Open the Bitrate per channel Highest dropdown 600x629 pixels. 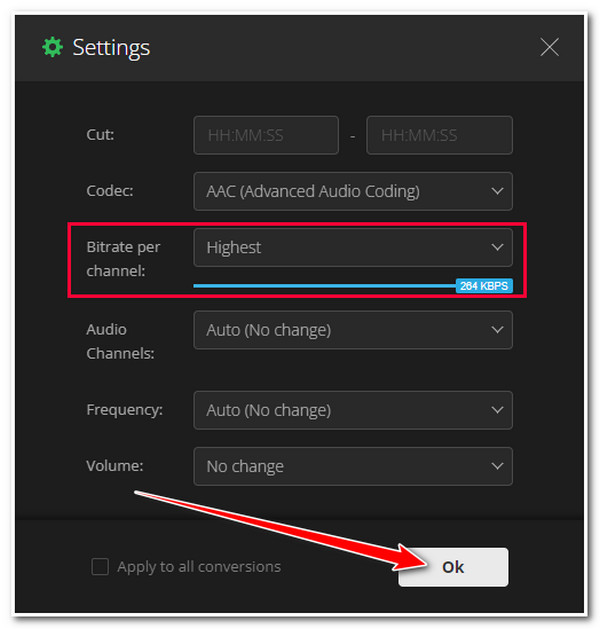(353, 248)
